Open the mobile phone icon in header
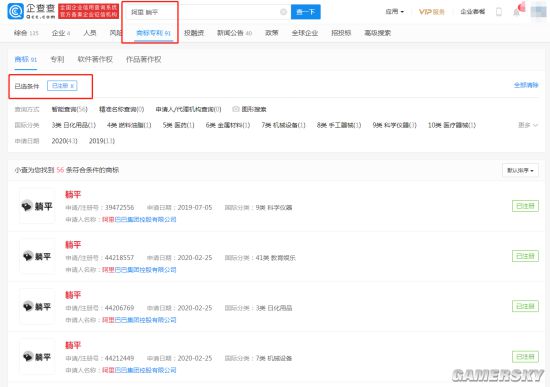The width and height of the screenshot is (550, 387). (x=499, y=12)
